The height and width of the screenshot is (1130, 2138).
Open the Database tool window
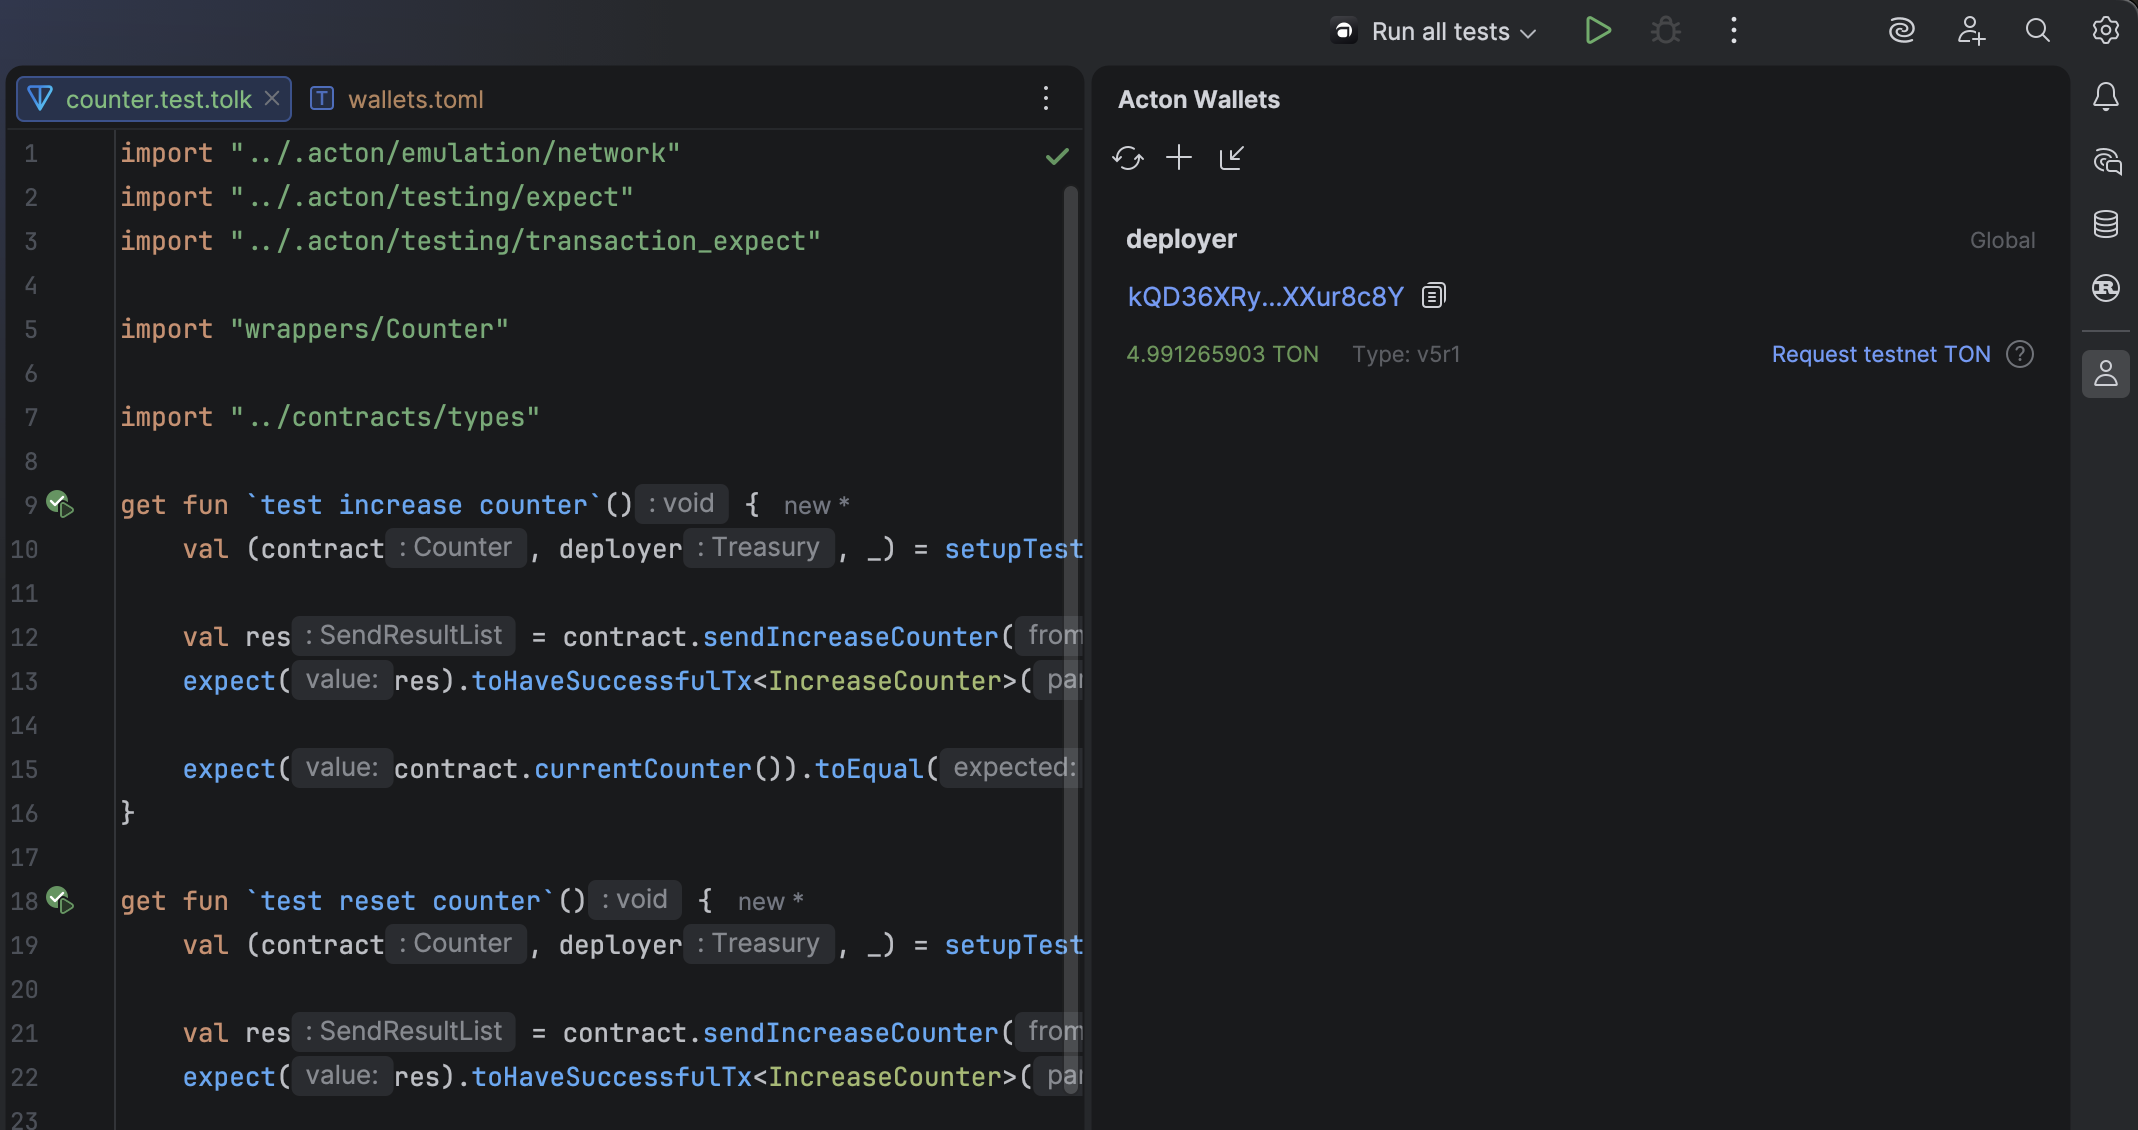(x=2106, y=224)
